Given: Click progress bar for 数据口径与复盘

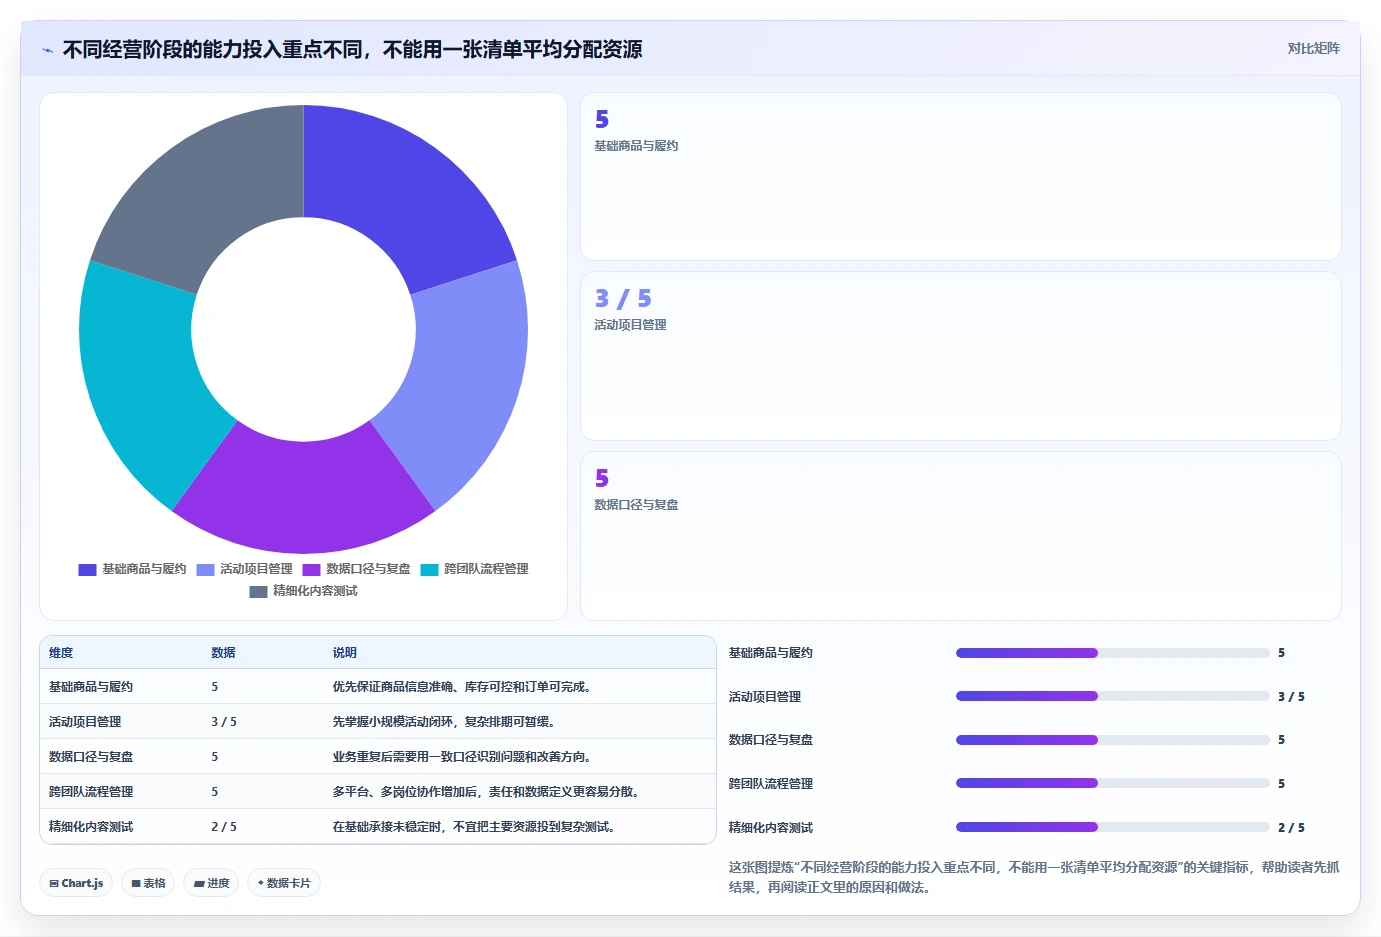Looking at the screenshot, I should click(1112, 740).
